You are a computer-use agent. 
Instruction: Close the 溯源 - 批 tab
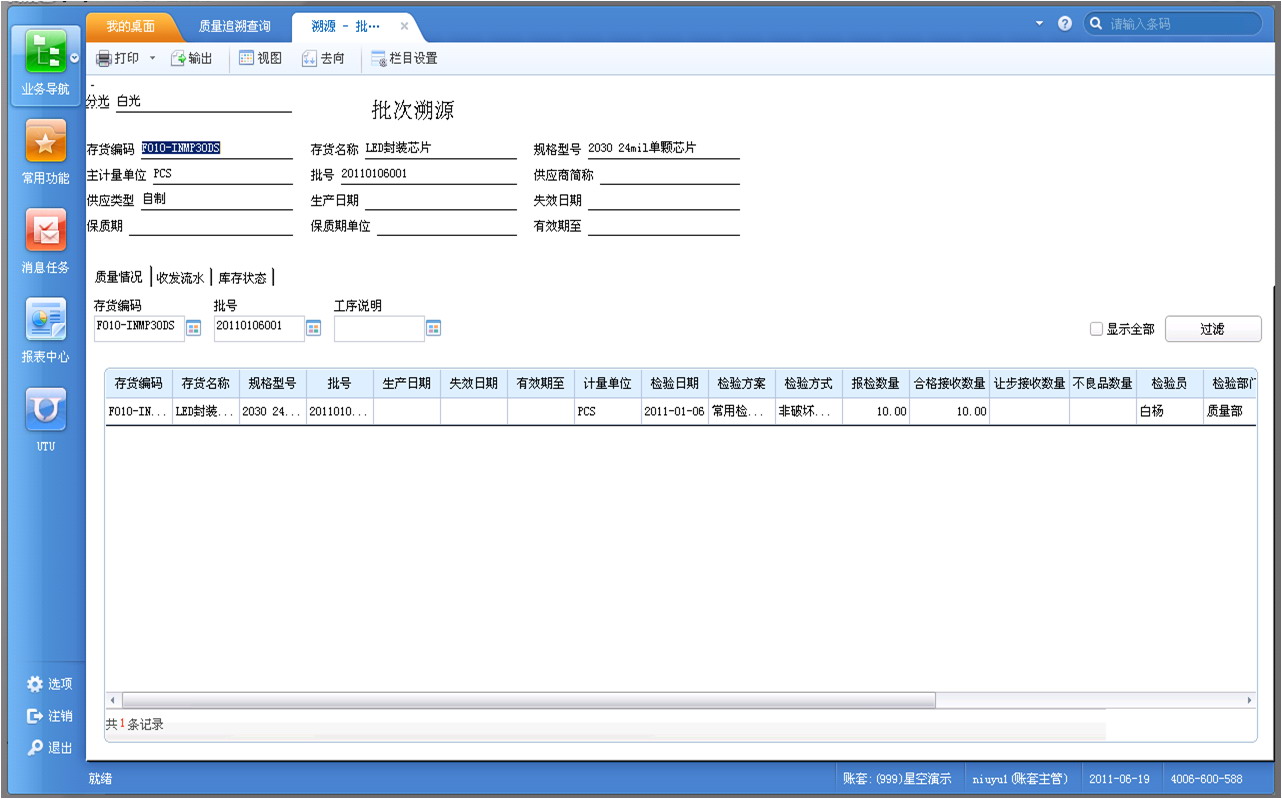click(x=404, y=26)
